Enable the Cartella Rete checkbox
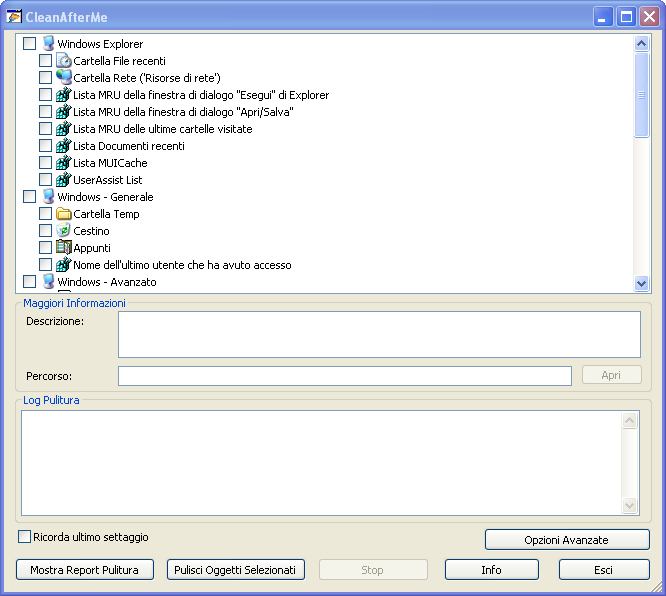Viewport: 666px width, 596px height. coord(45,78)
